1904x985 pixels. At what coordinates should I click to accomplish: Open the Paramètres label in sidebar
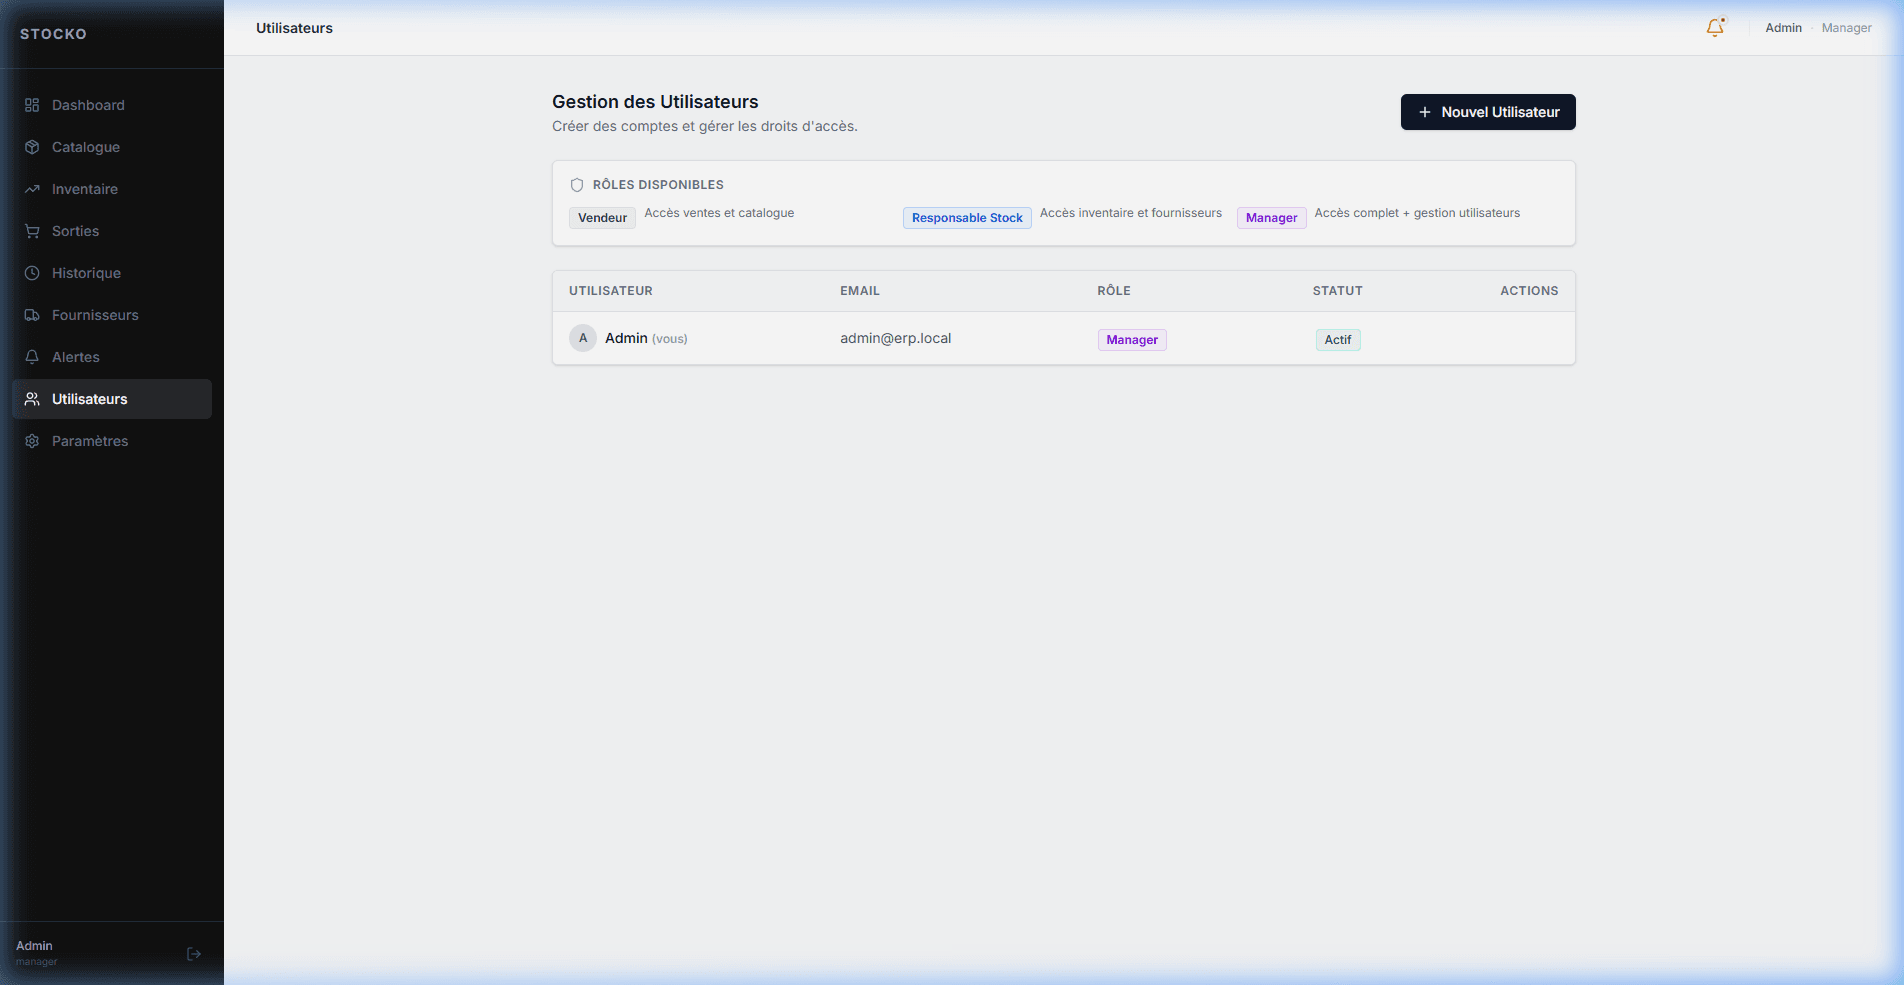click(x=90, y=441)
